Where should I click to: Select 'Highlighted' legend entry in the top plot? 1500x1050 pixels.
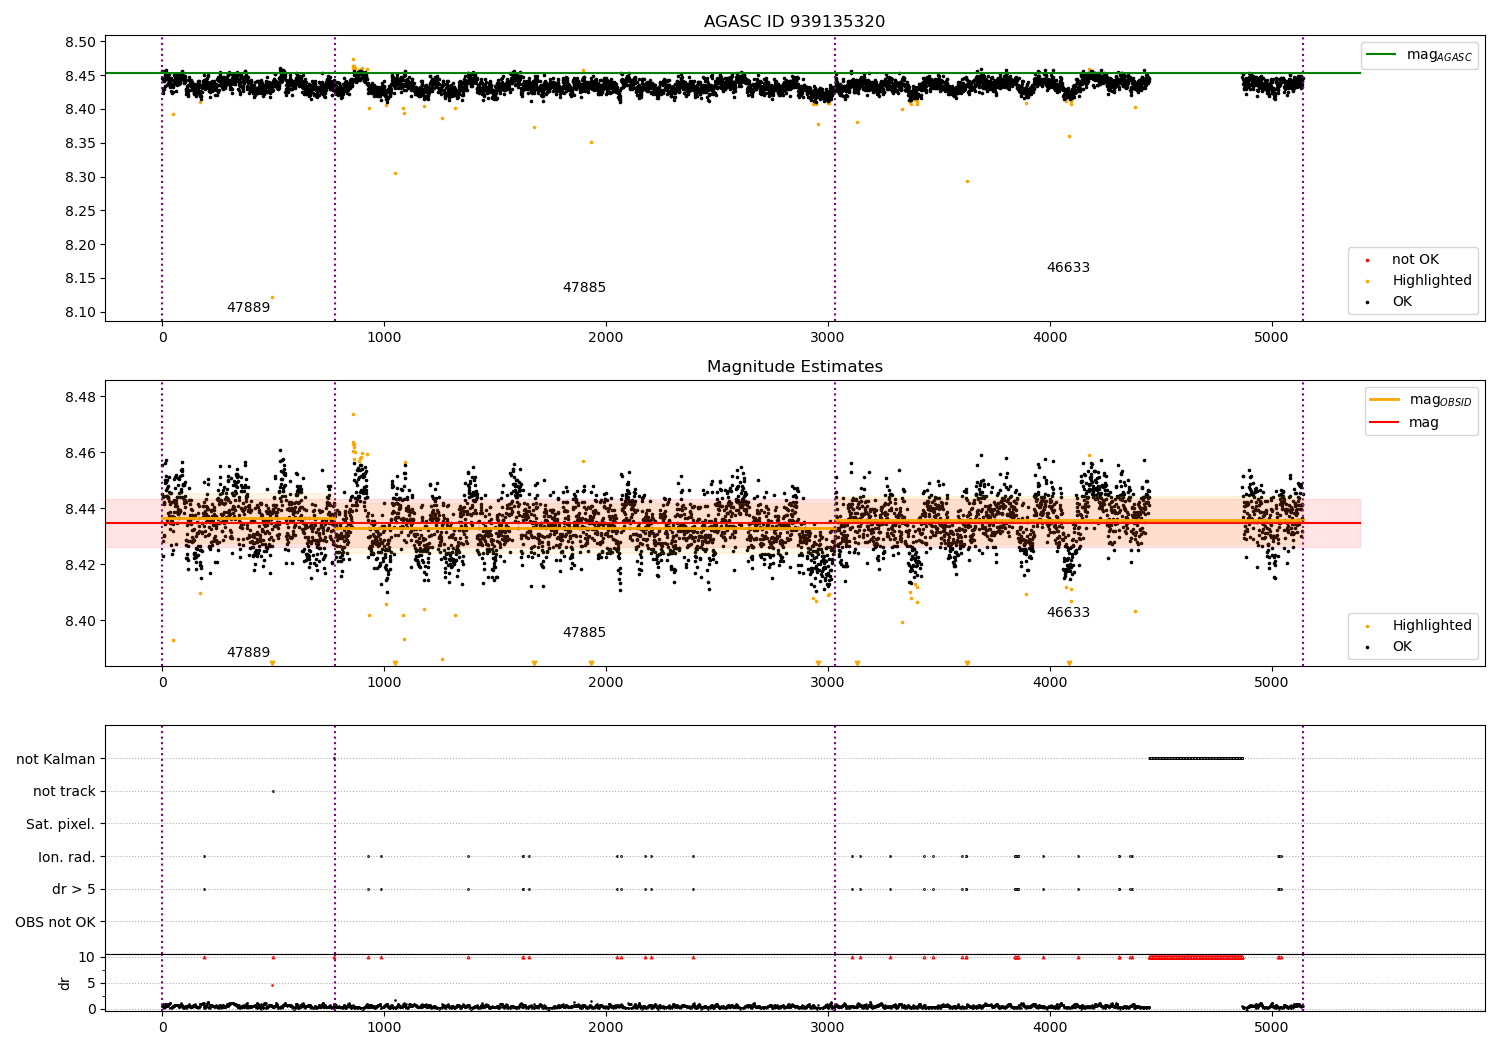(x=1431, y=281)
